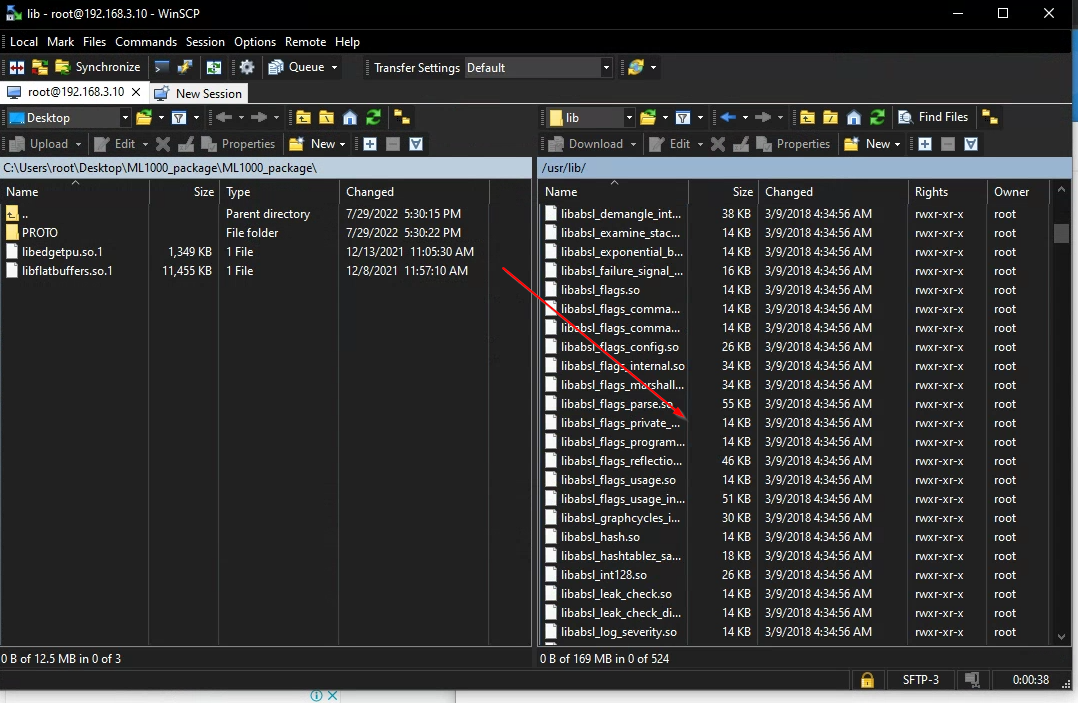
Task: Go to local root directory icon
Action: [327, 118]
